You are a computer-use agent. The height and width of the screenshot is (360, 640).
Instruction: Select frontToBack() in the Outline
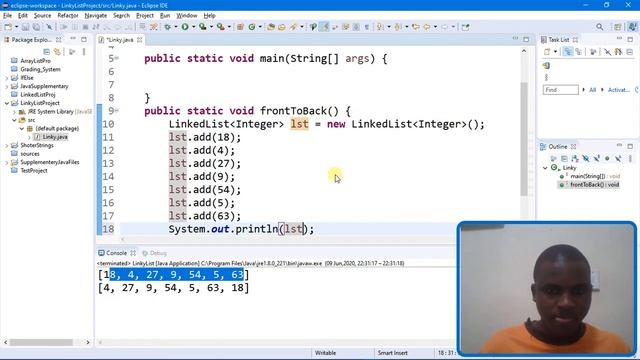(x=594, y=184)
